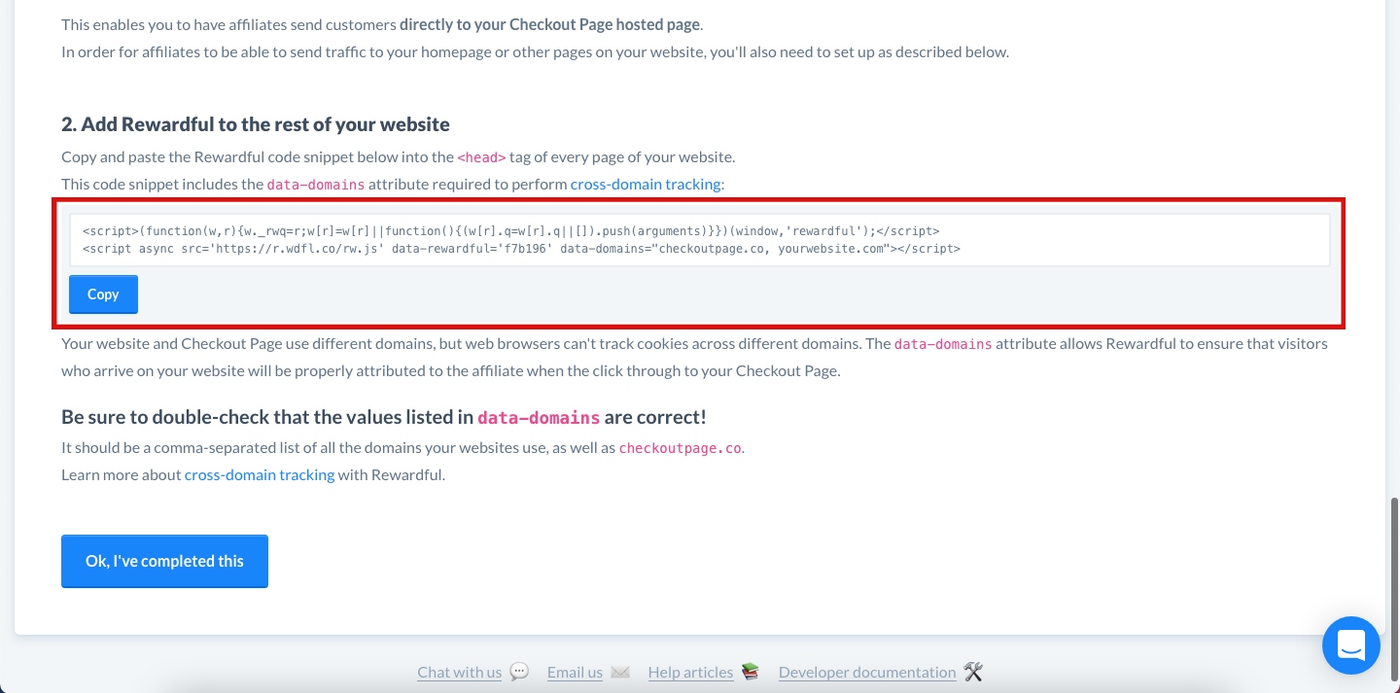This screenshot has height=693, width=1400.
Task: Click the blue Copy button
Action: 103,294
